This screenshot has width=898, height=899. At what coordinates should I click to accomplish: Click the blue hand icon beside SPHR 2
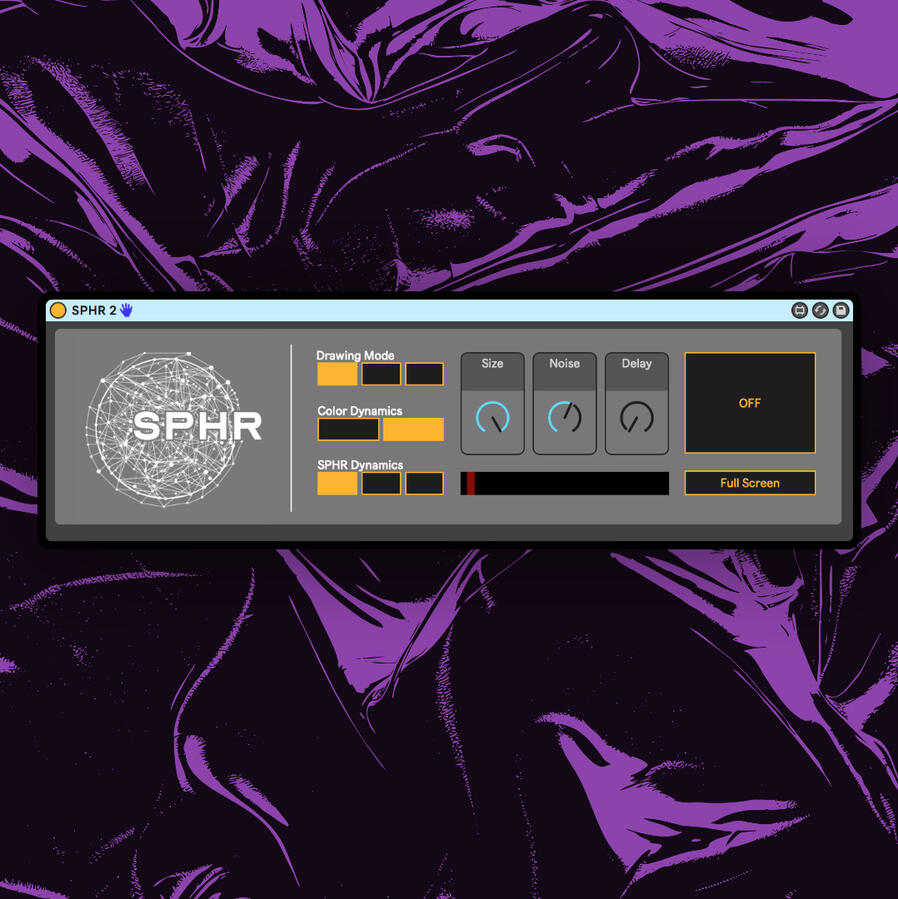click(x=126, y=310)
